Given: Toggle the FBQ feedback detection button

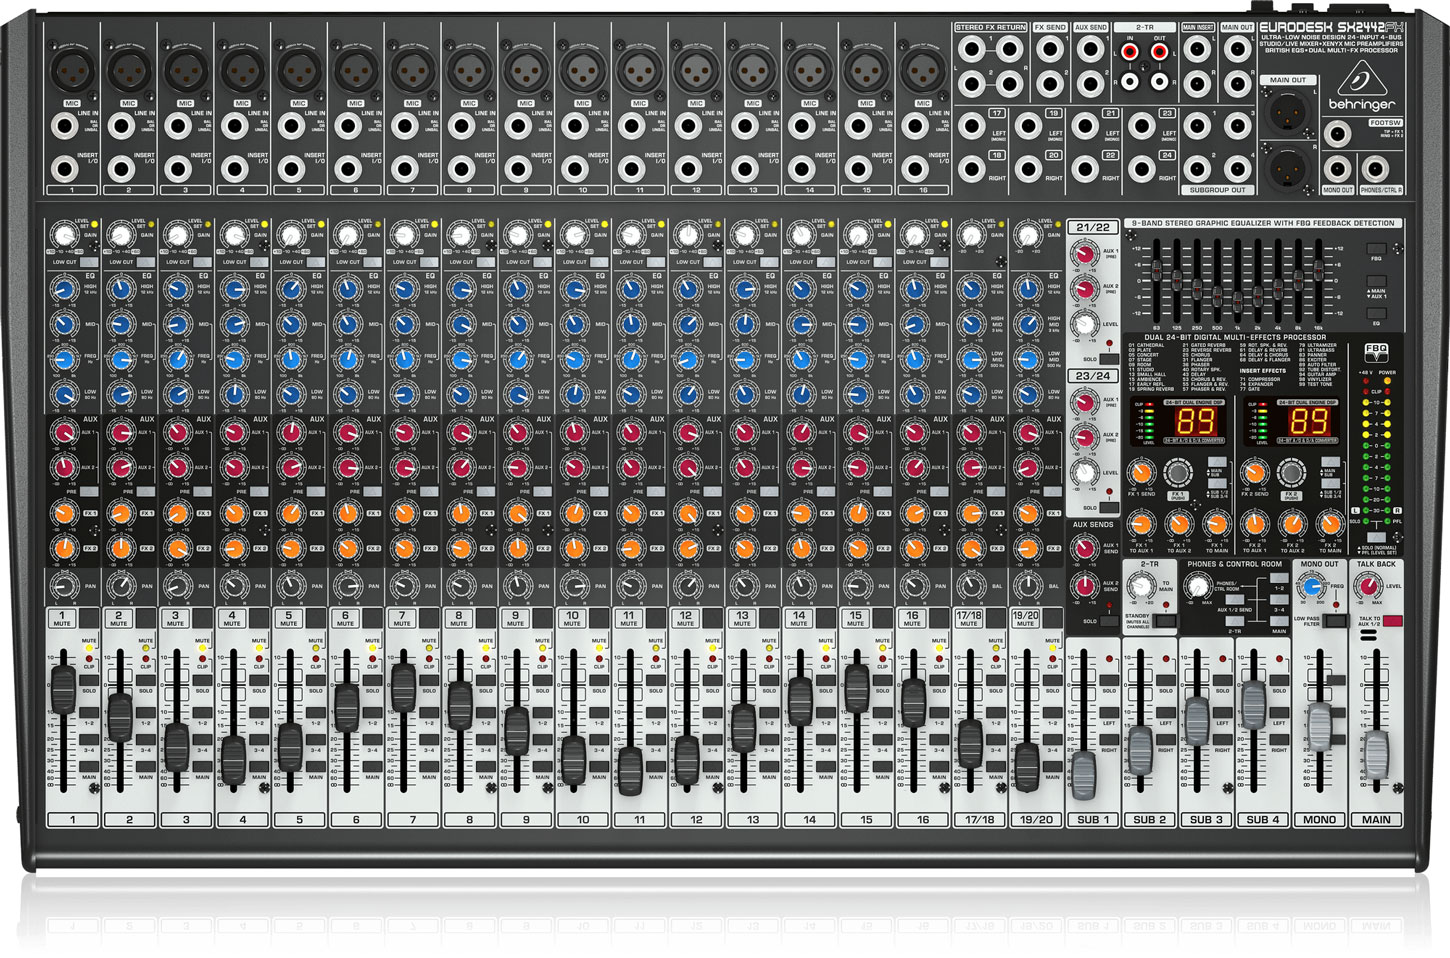Looking at the screenshot, I should pyautogui.click(x=1377, y=249).
